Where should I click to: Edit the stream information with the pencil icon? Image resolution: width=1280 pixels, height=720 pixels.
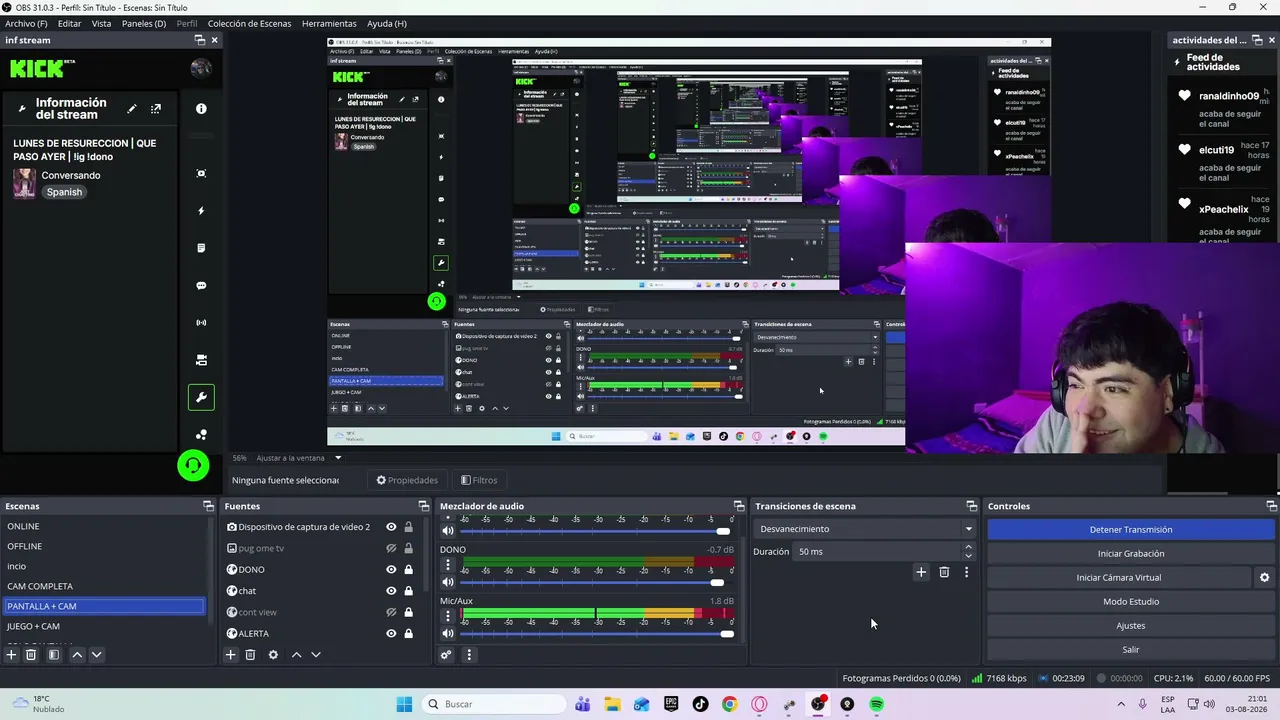132,109
